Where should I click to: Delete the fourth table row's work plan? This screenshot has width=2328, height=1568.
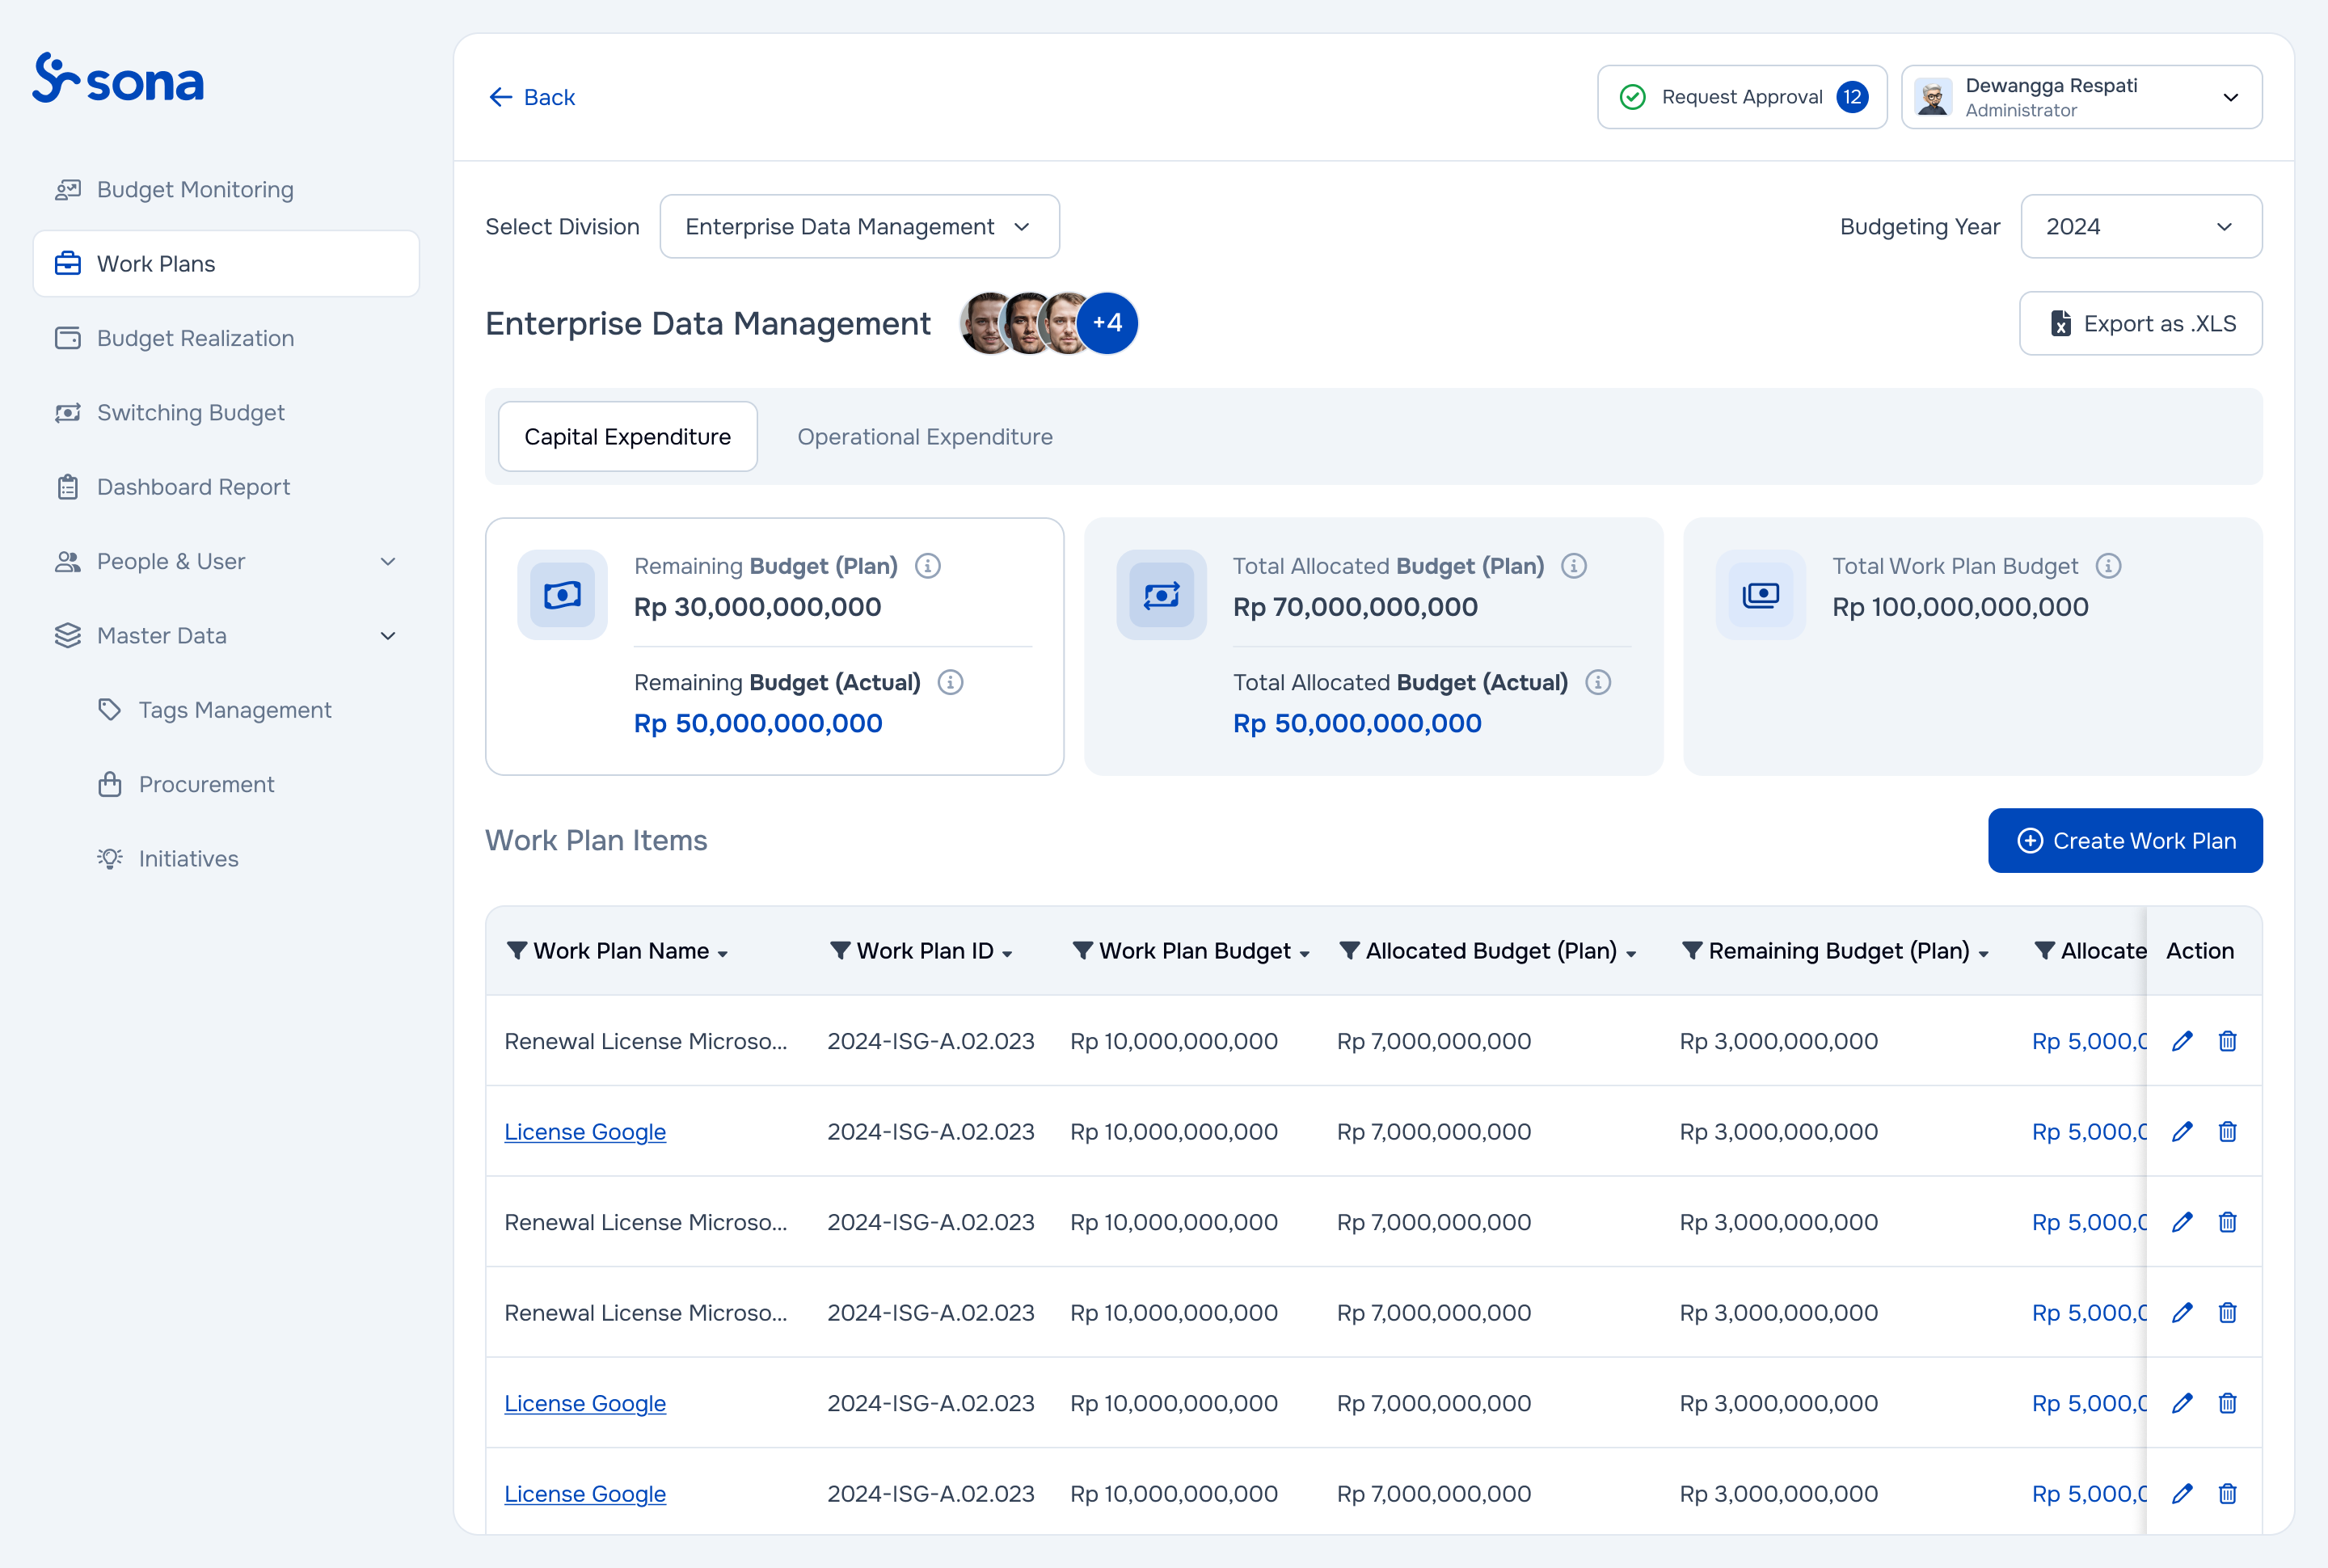2227,1312
